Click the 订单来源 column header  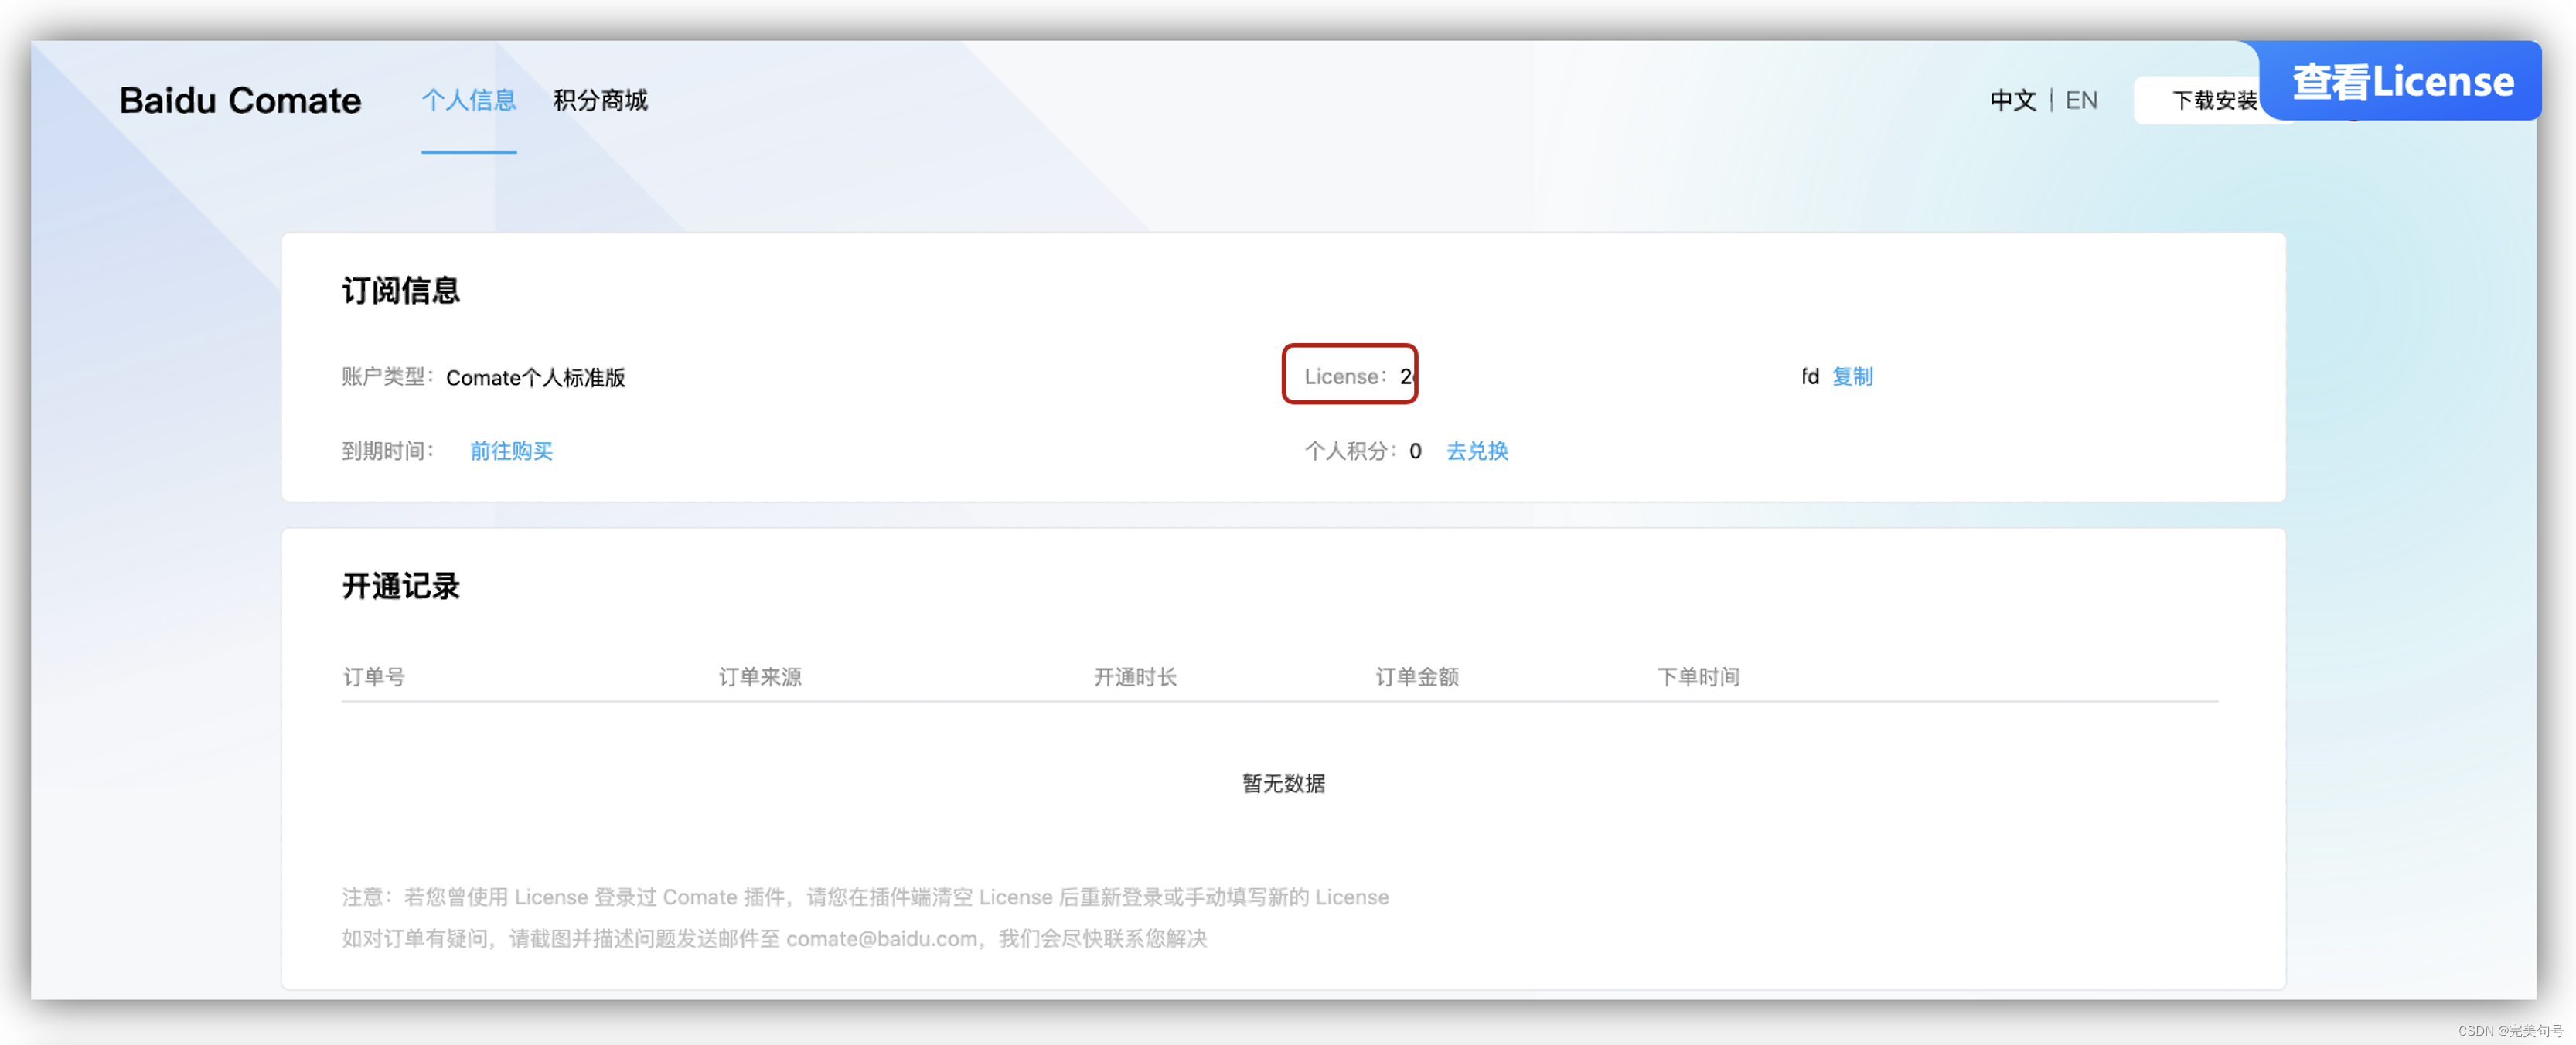point(760,677)
